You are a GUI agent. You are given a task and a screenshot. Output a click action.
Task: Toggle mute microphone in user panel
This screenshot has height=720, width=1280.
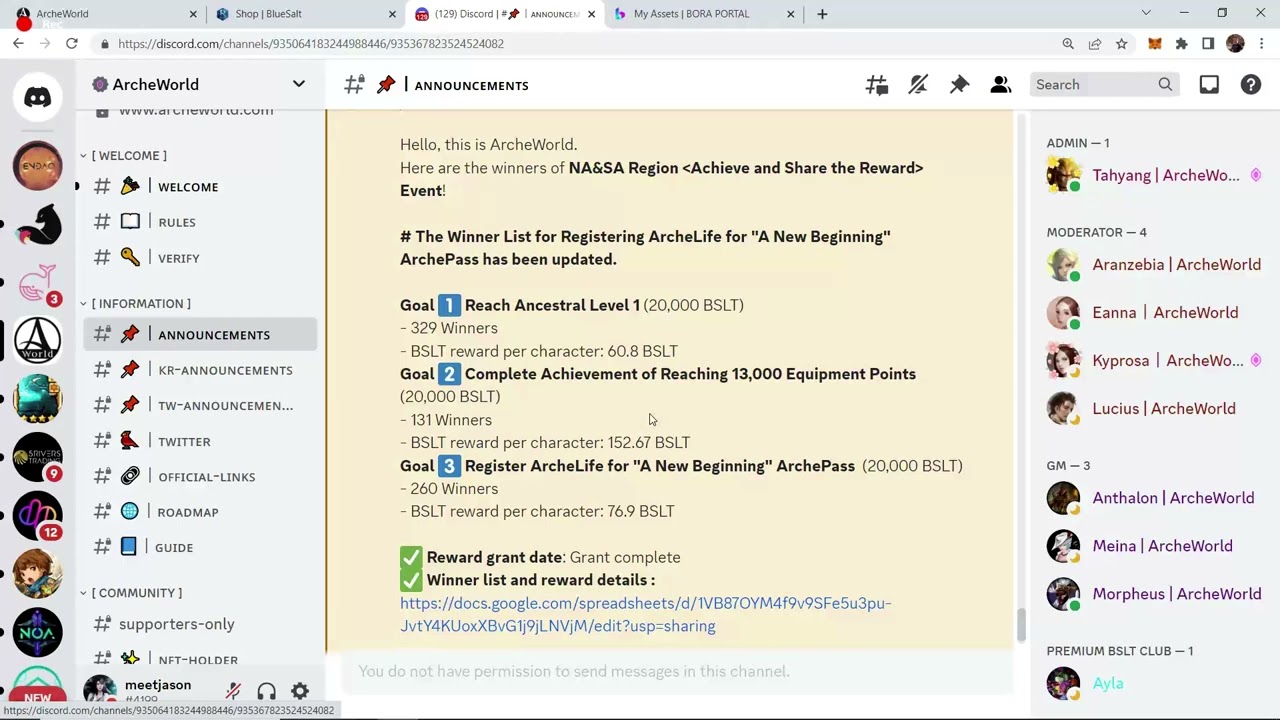tap(233, 691)
